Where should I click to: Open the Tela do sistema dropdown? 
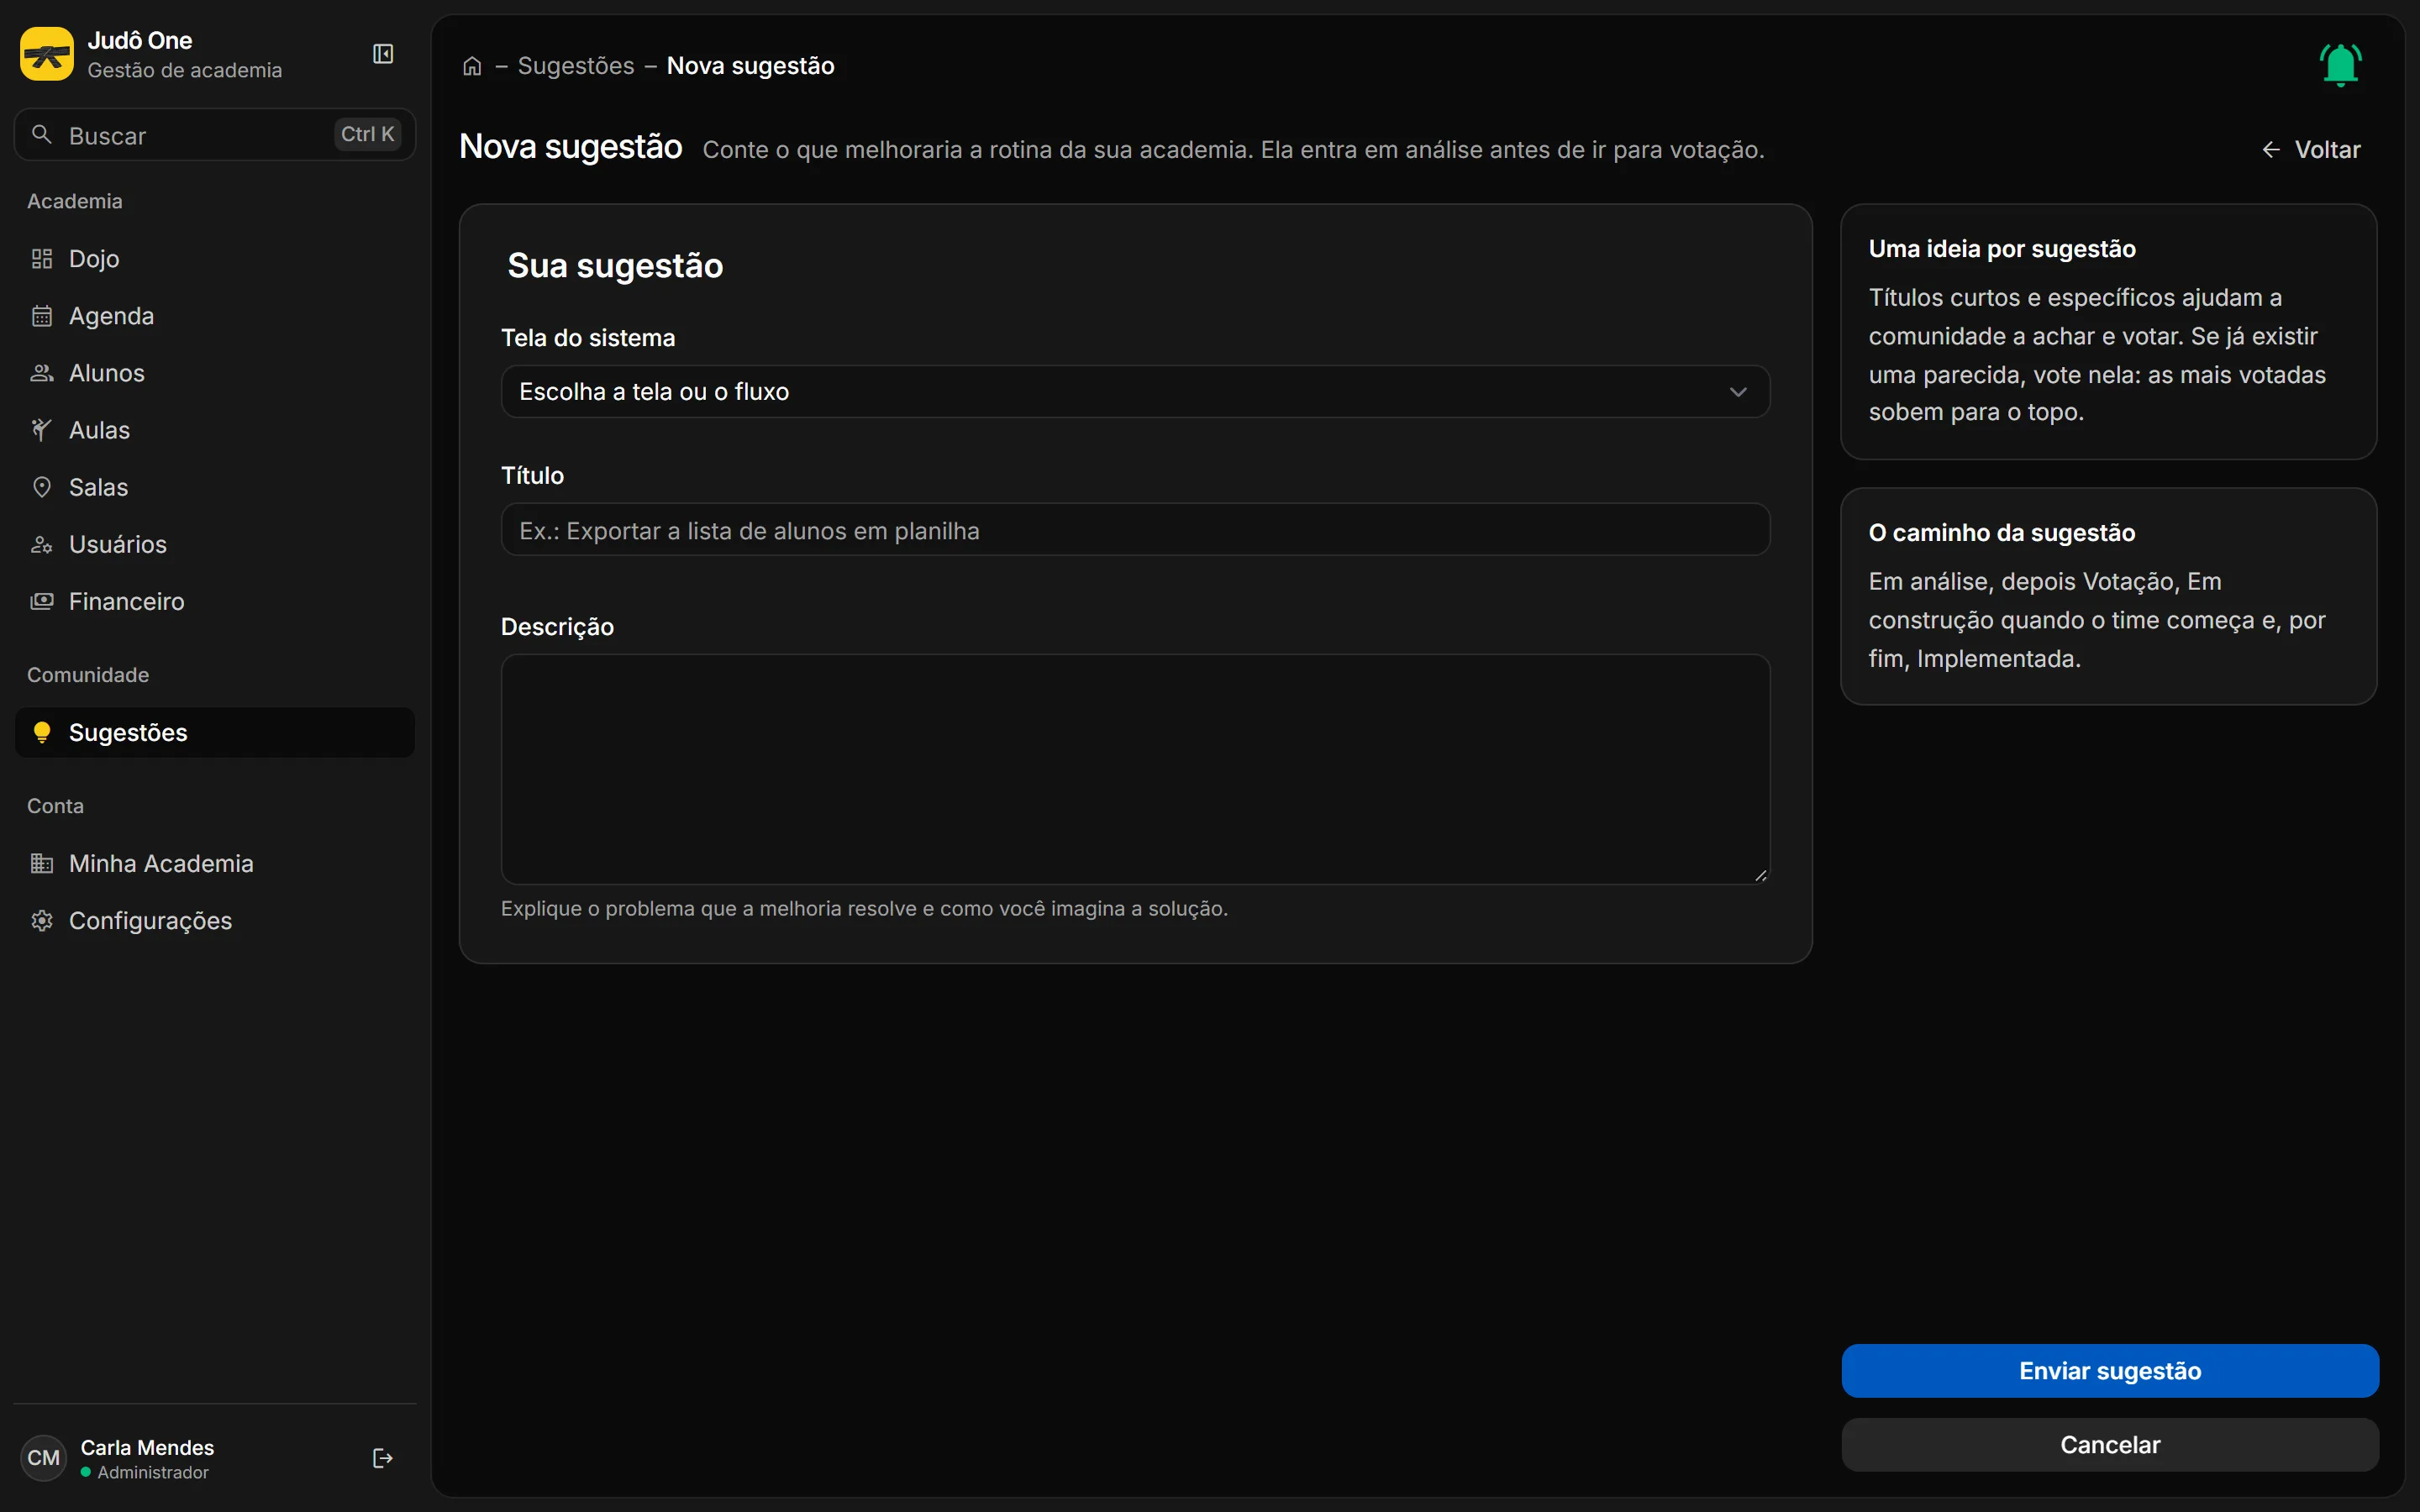click(1135, 391)
